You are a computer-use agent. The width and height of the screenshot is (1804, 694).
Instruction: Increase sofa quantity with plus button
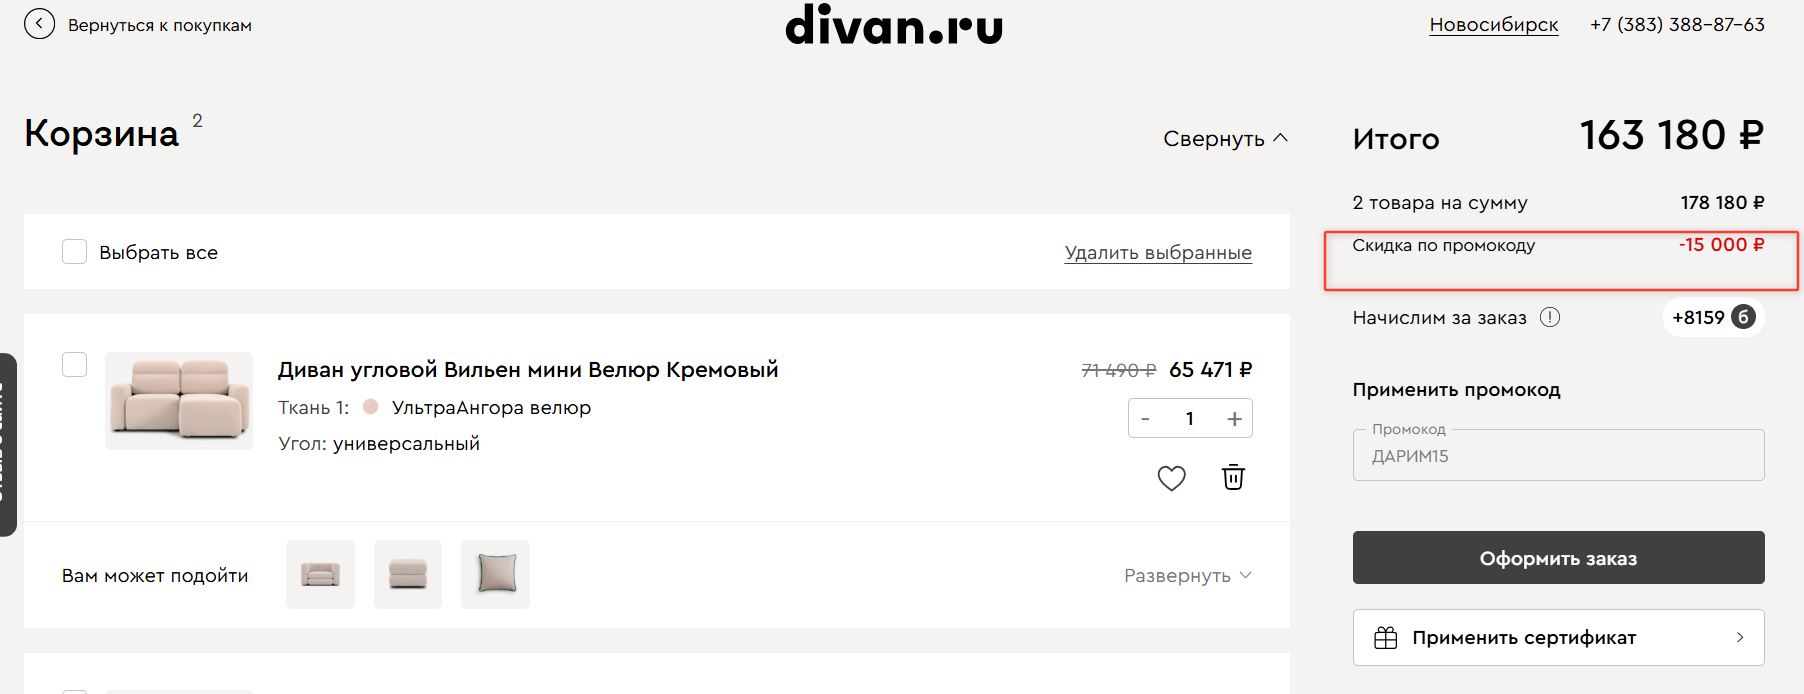[x=1234, y=419]
